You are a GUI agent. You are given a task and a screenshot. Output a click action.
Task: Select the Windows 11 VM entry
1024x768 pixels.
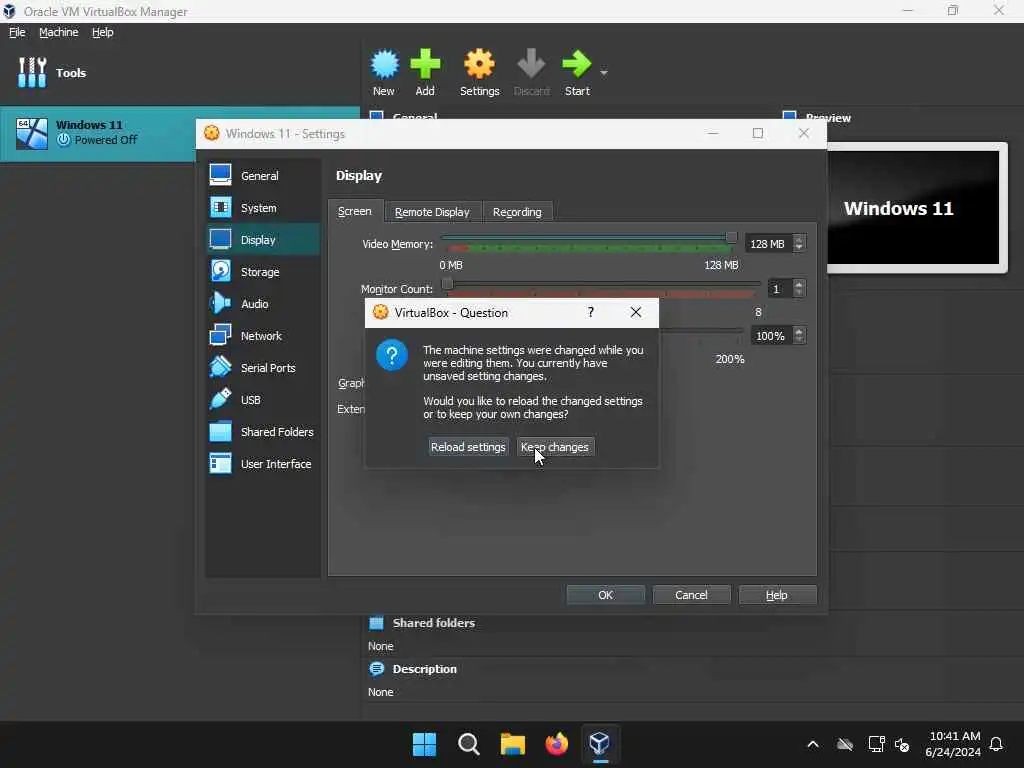[180, 133]
